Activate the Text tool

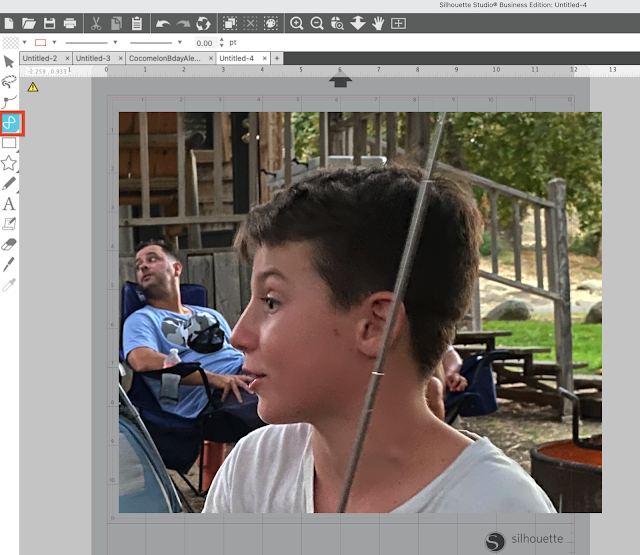[x=9, y=204]
